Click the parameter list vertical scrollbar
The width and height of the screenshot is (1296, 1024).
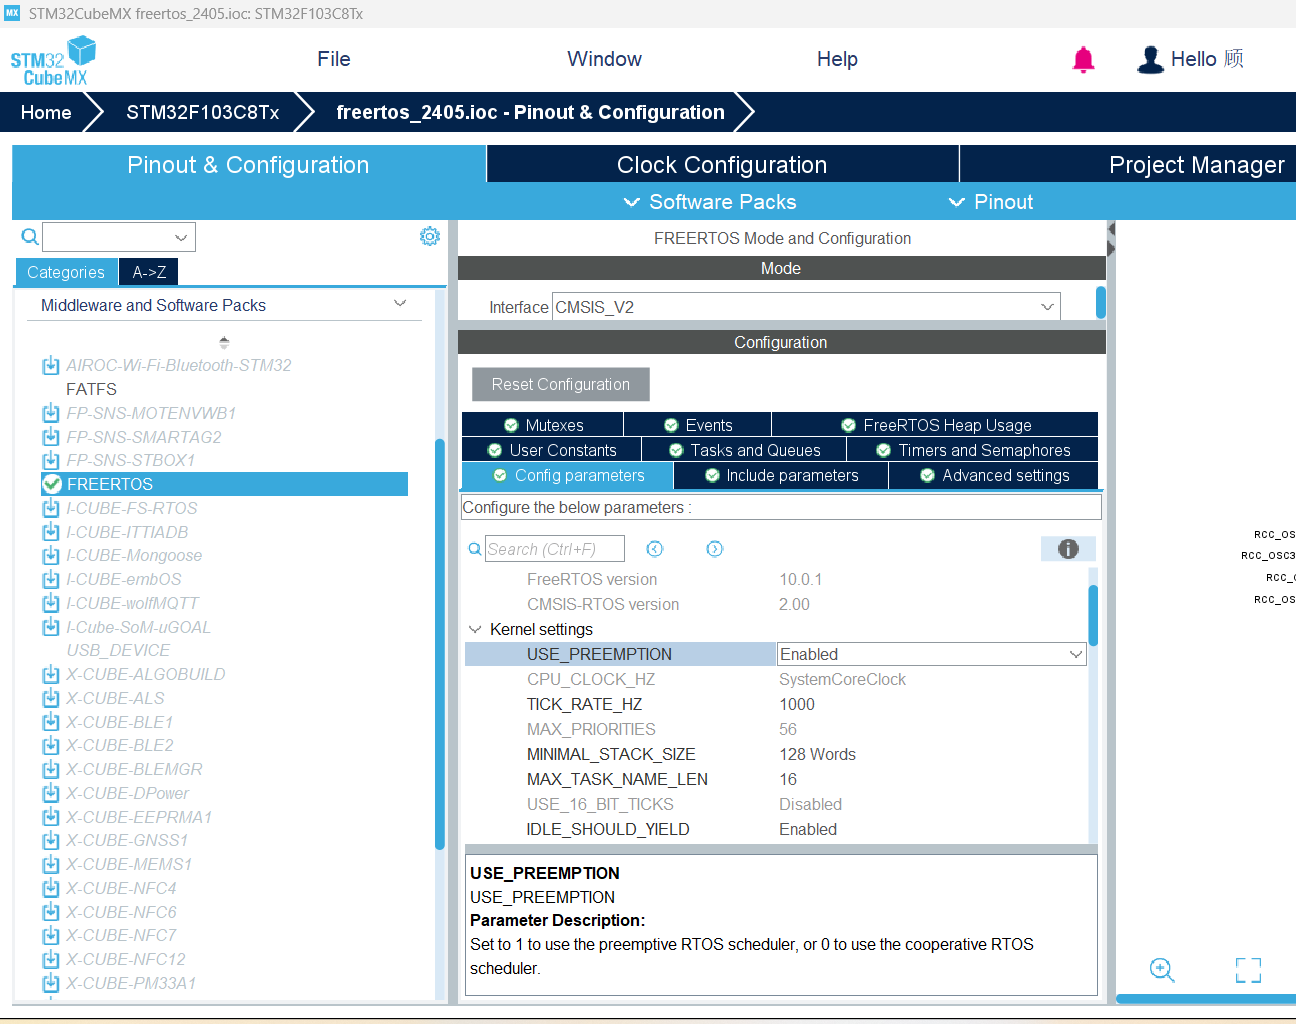coord(1093,615)
